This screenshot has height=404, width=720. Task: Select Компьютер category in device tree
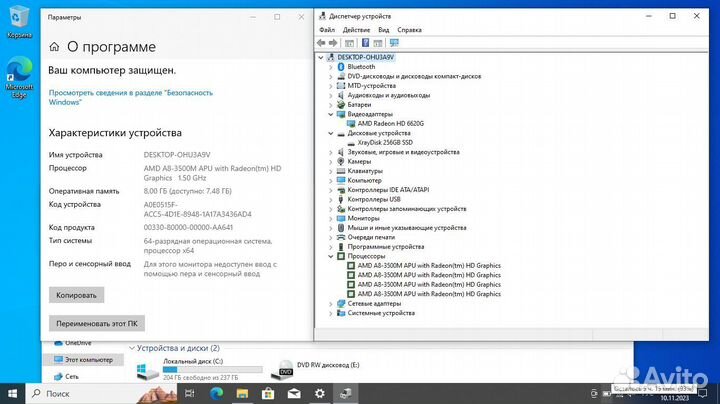click(x=365, y=180)
